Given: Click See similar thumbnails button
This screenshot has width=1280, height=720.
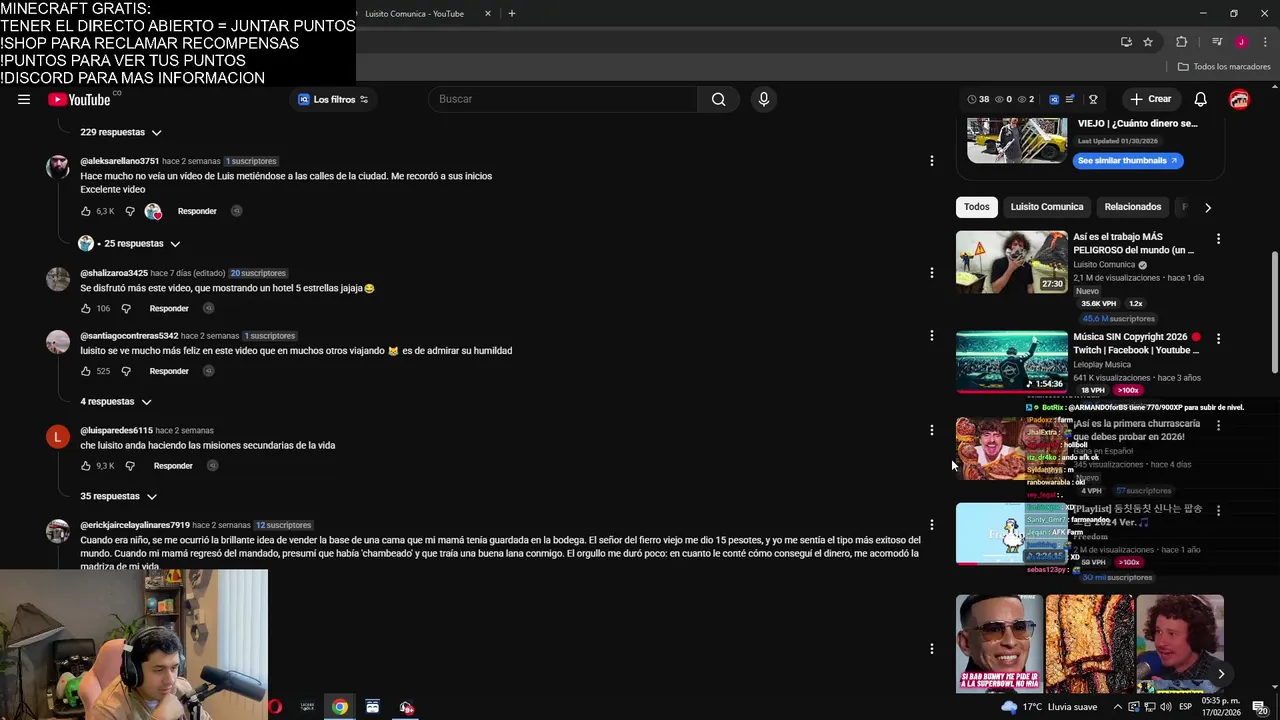Looking at the screenshot, I should pos(1128,160).
